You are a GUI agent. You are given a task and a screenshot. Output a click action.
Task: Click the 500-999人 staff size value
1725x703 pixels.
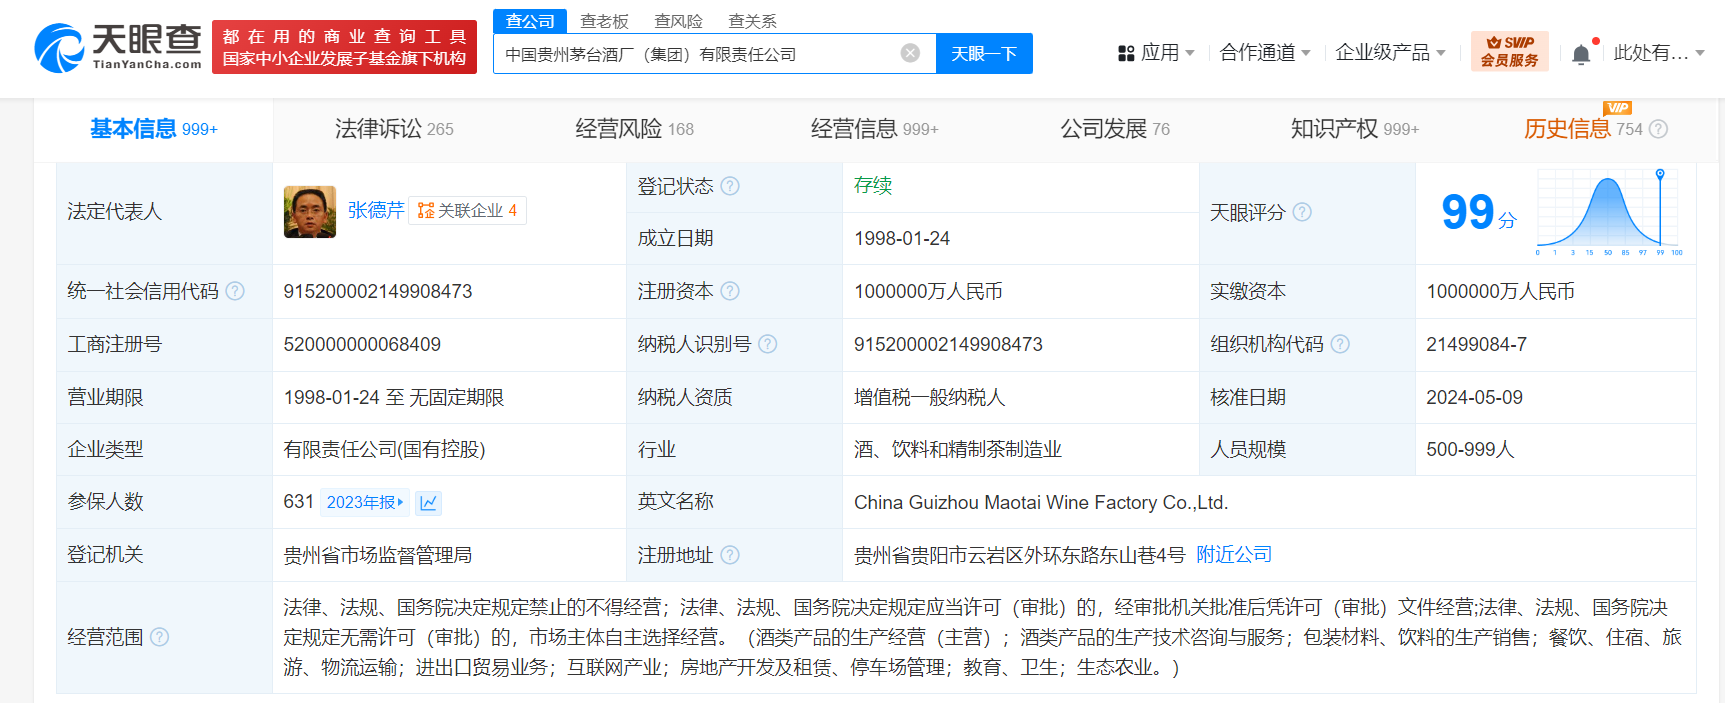click(x=1470, y=450)
